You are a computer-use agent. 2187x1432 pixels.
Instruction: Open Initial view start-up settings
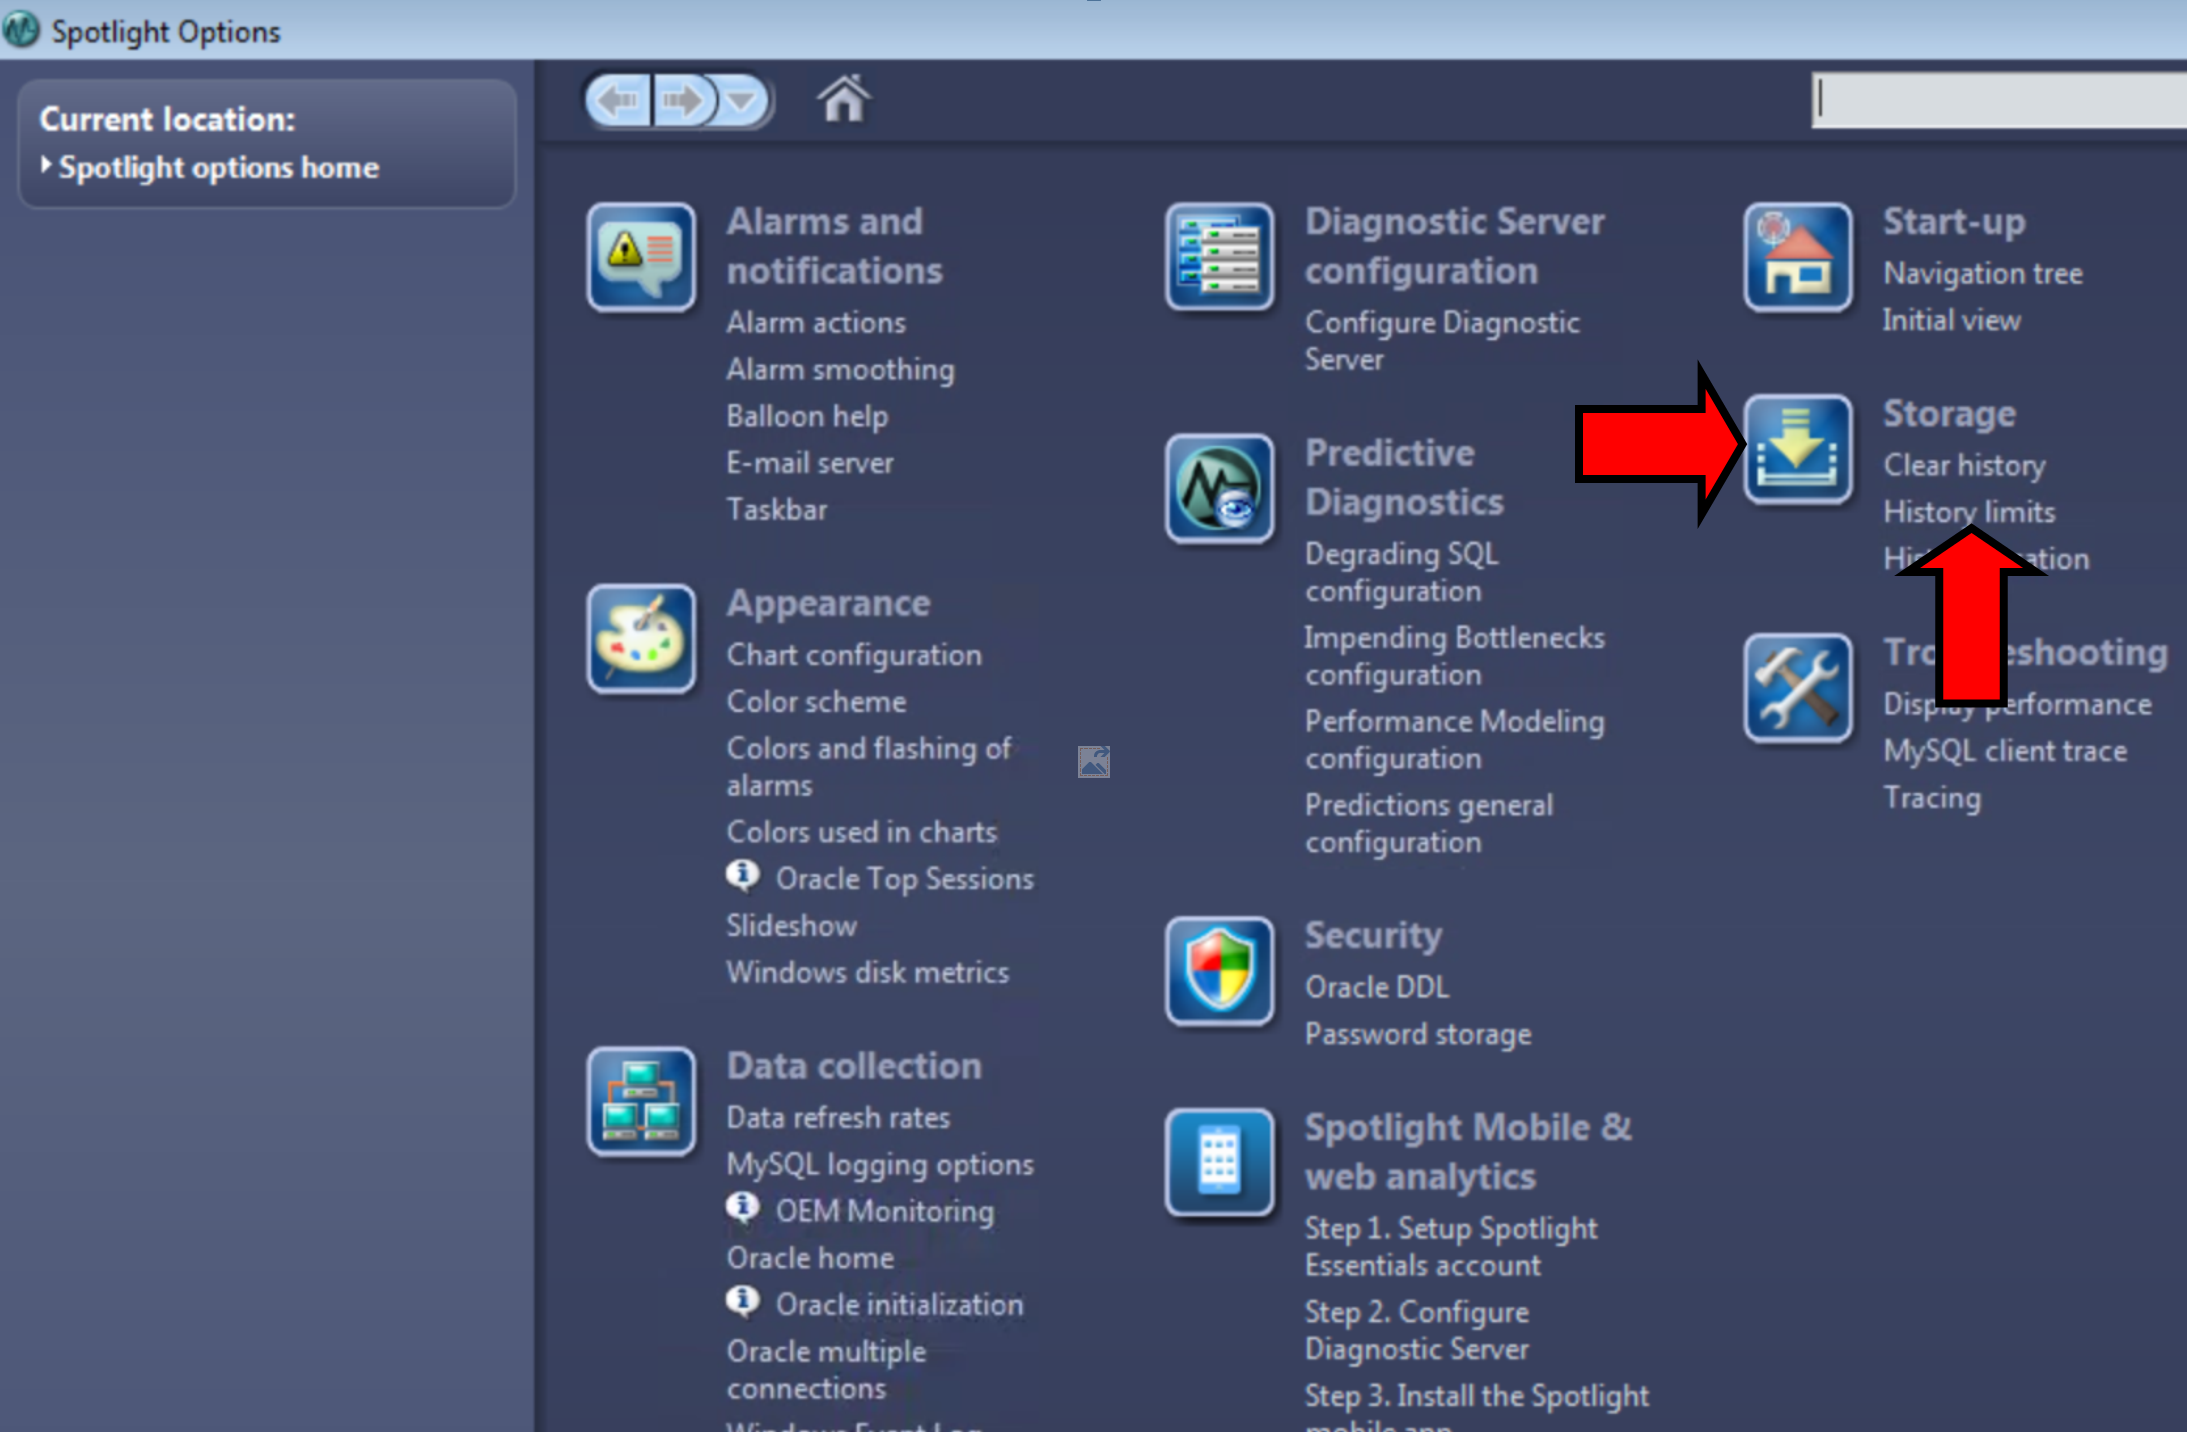click(1952, 320)
